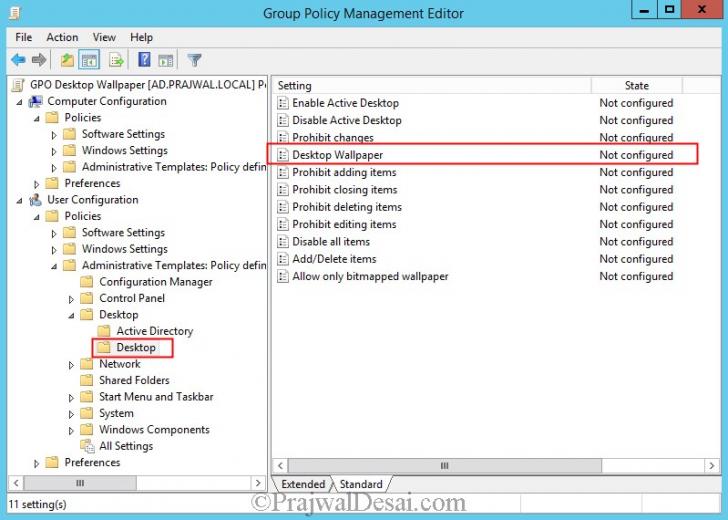The height and width of the screenshot is (520, 728).
Task: Expand the Control Panel folder
Action: 71,299
